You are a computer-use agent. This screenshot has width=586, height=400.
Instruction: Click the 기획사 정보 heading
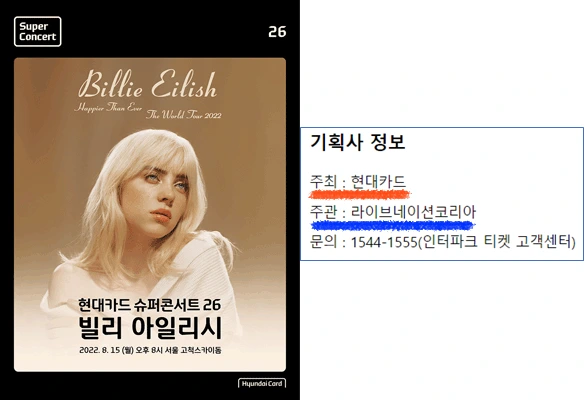(358, 142)
